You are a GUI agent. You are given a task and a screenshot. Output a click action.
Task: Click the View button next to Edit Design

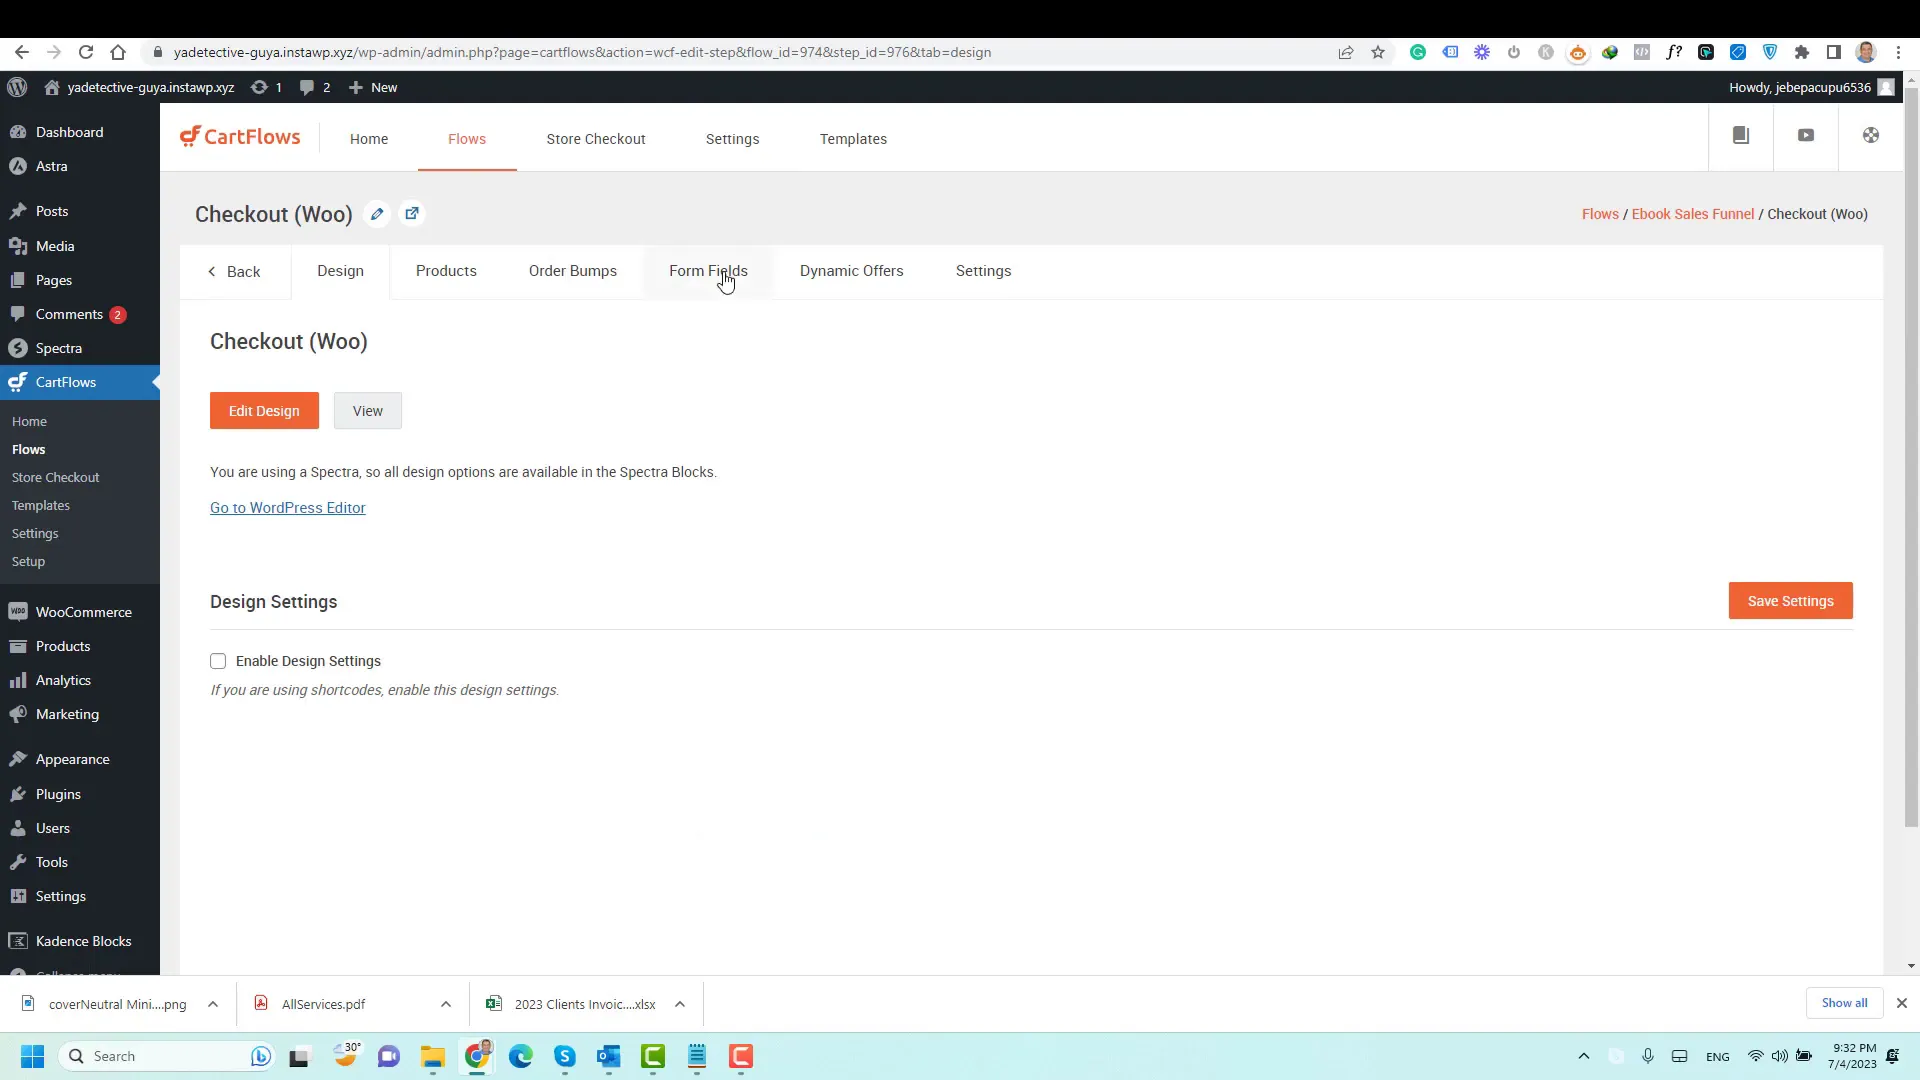[x=367, y=410]
